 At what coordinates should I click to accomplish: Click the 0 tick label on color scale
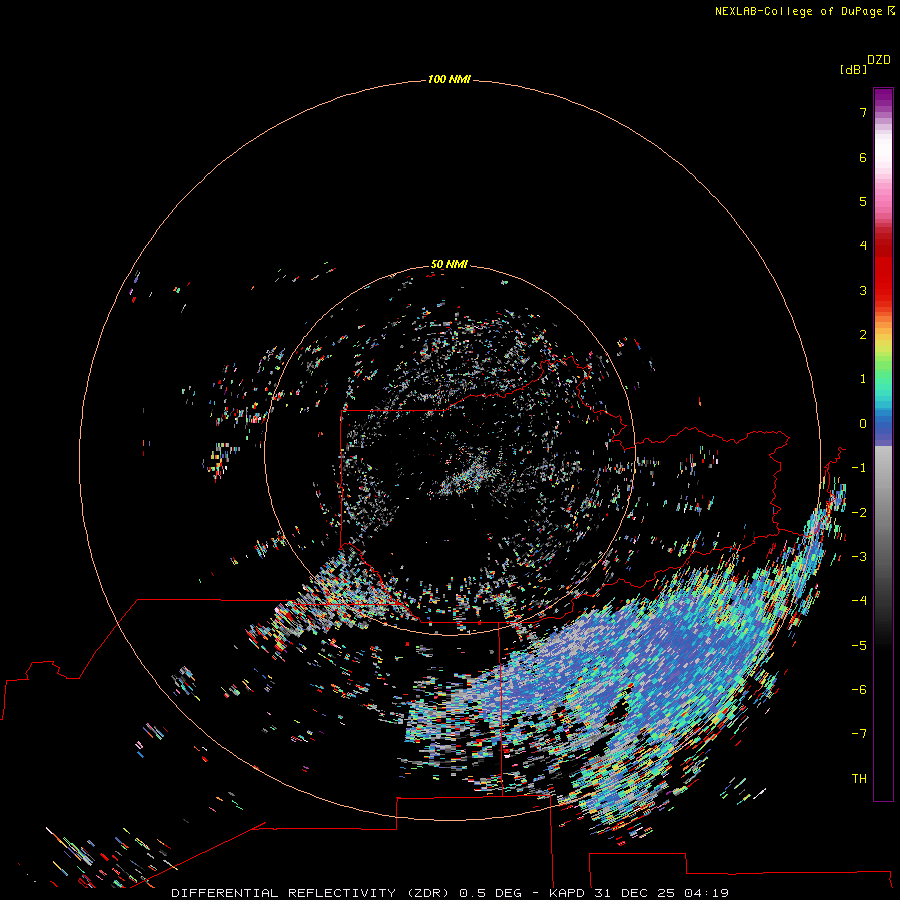(x=863, y=424)
